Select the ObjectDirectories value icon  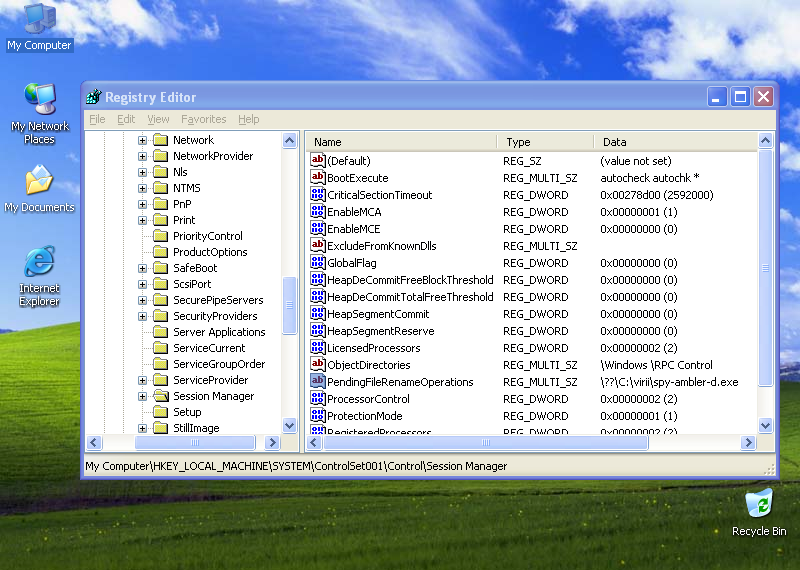tap(317, 364)
